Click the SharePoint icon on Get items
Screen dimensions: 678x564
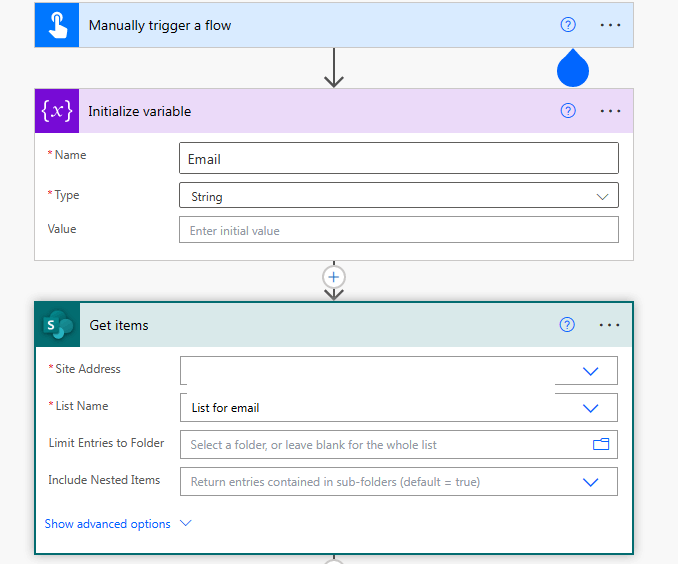click(58, 325)
